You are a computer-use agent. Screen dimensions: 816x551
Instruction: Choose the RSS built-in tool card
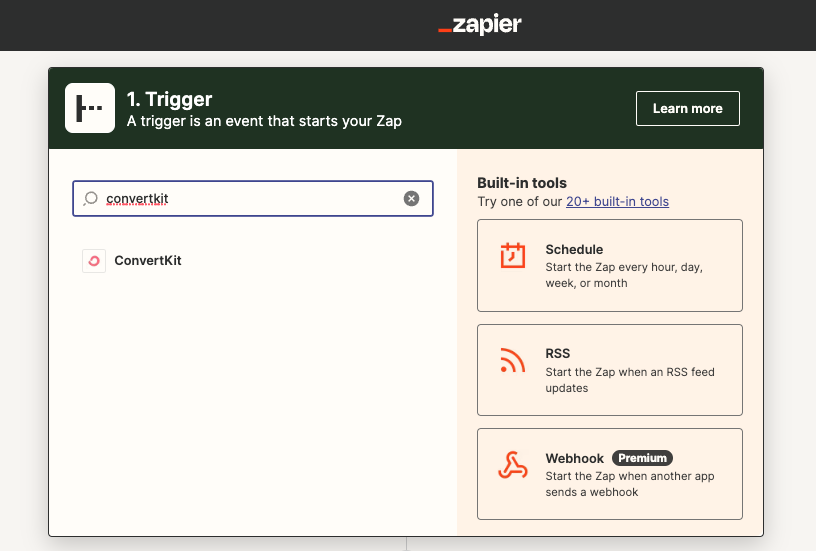609,370
